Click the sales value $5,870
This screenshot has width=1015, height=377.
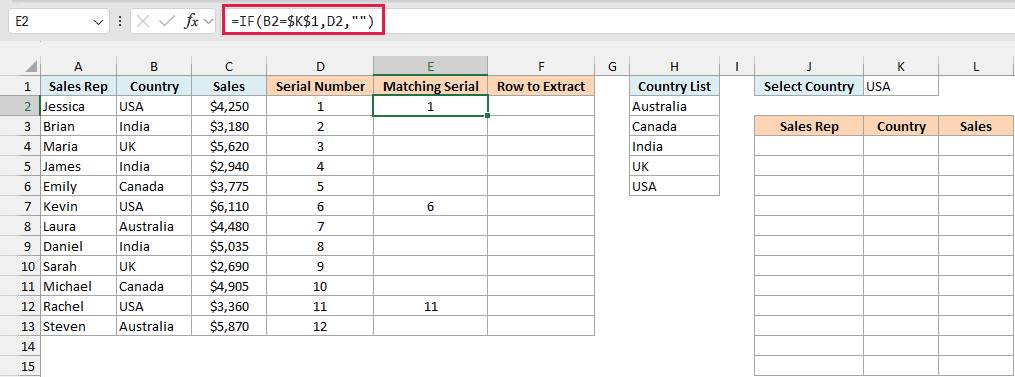coord(229,326)
